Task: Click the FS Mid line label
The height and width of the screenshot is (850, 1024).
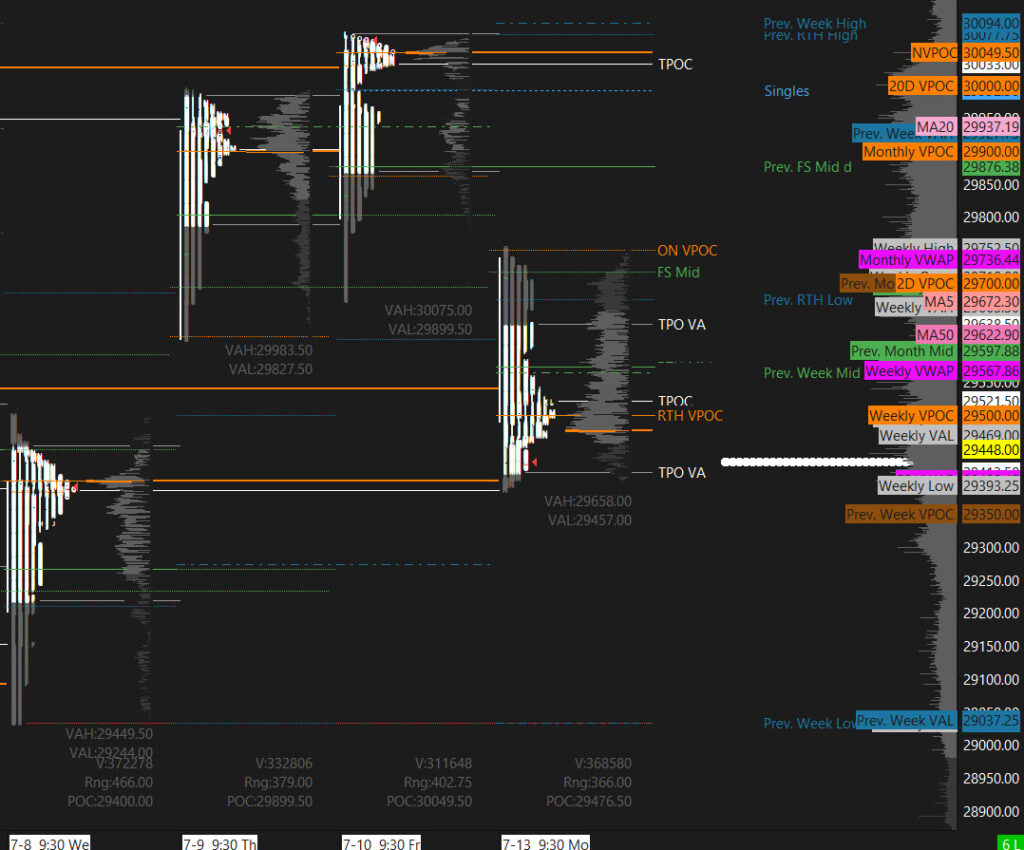Action: click(x=678, y=272)
